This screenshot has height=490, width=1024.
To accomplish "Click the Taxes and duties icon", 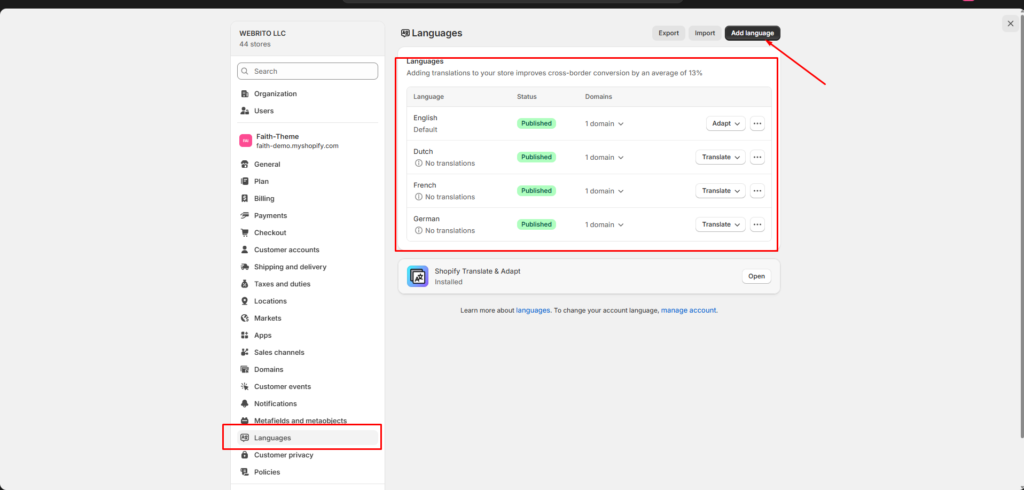I will pyautogui.click(x=245, y=284).
